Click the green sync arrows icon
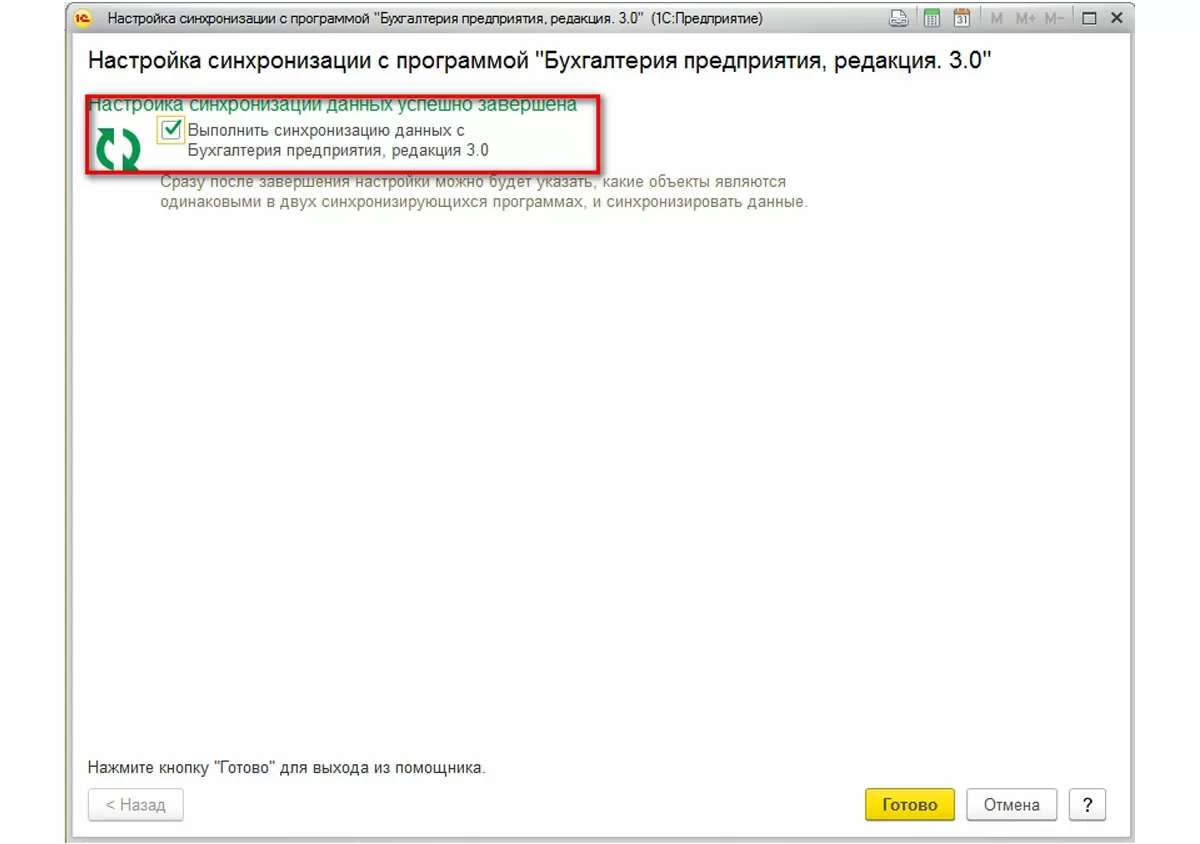The height and width of the screenshot is (844, 1200). point(118,148)
